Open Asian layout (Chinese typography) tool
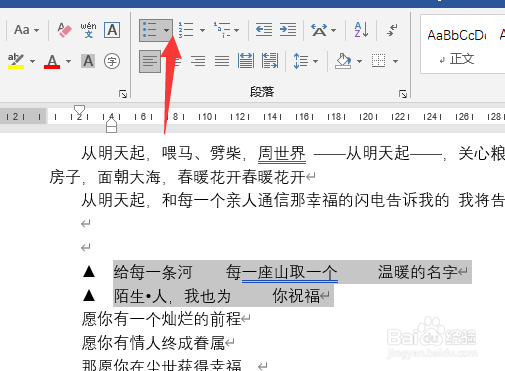Viewport: 505px width, 371px height. click(319, 30)
